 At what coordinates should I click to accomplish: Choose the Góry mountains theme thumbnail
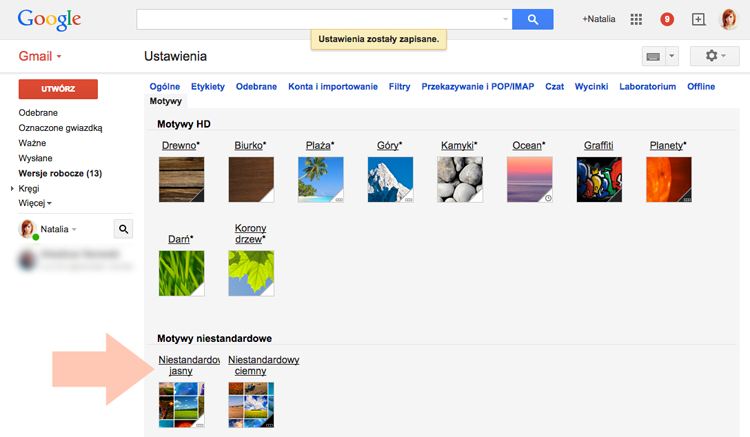click(x=390, y=179)
